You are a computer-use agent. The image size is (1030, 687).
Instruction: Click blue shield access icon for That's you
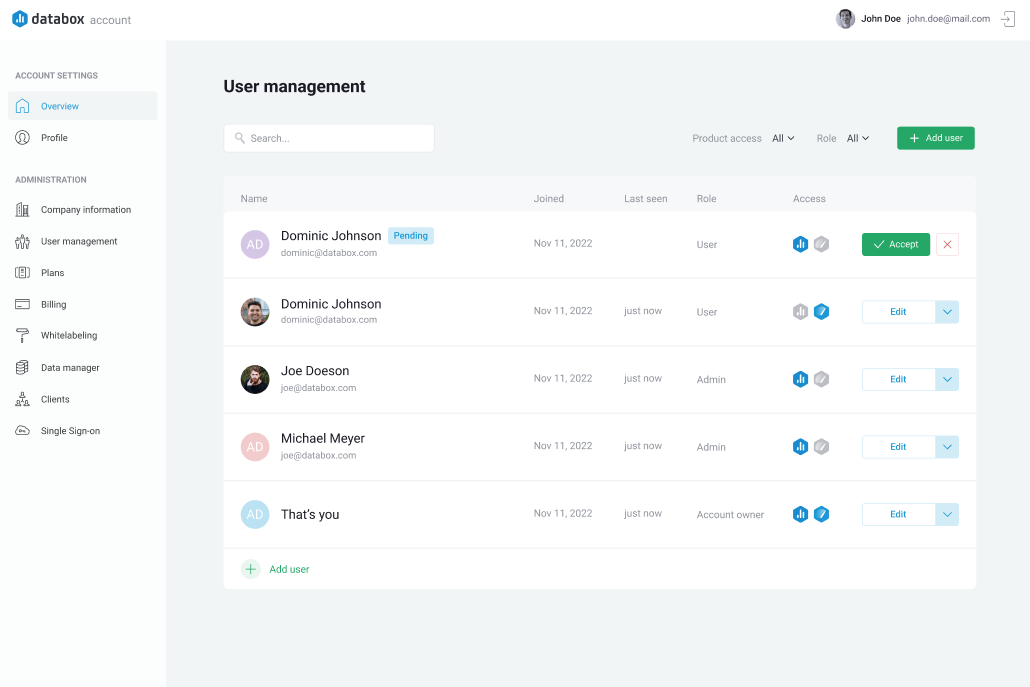(x=821, y=514)
